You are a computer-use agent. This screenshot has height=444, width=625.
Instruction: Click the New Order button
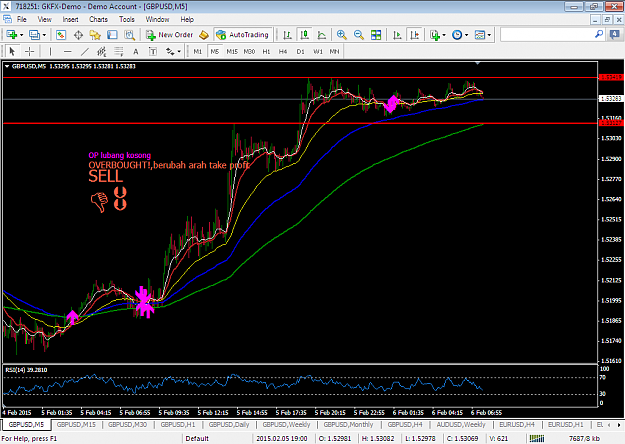point(169,35)
